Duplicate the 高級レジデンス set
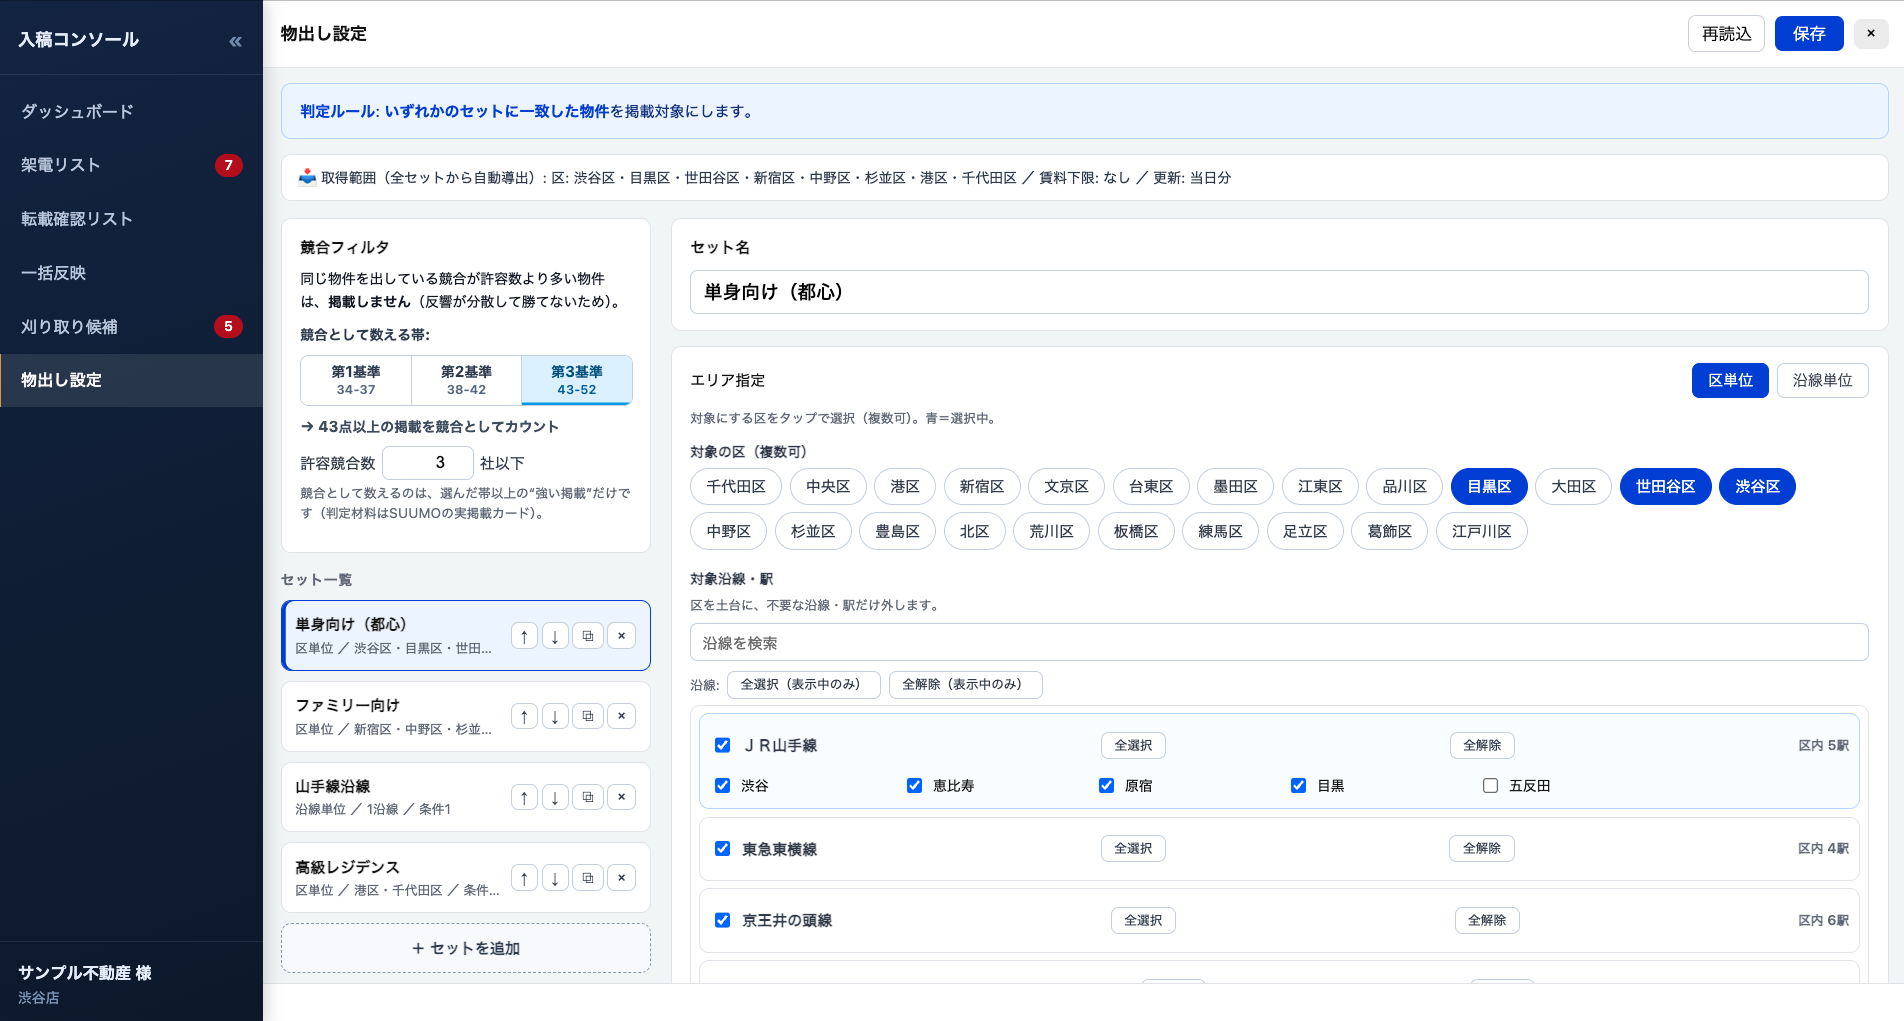This screenshot has width=1904, height=1021. click(588, 878)
